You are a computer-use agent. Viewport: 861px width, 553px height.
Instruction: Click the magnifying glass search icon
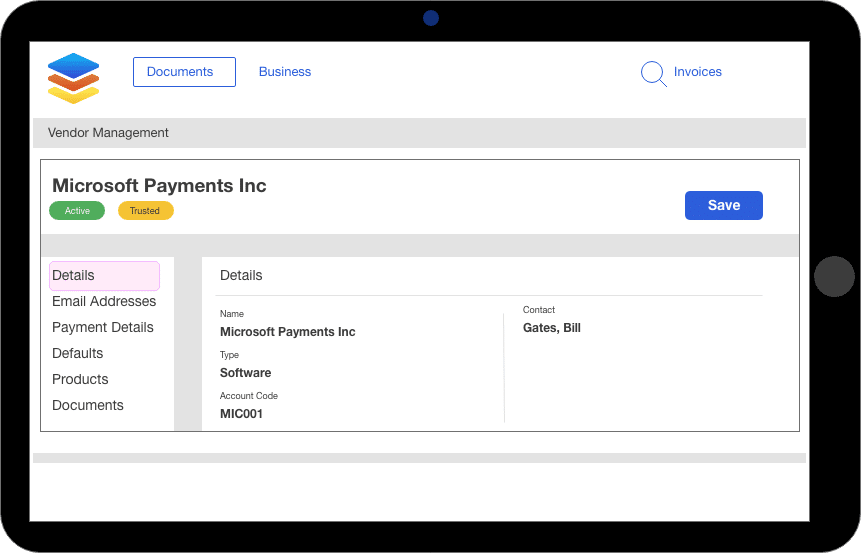coord(653,74)
